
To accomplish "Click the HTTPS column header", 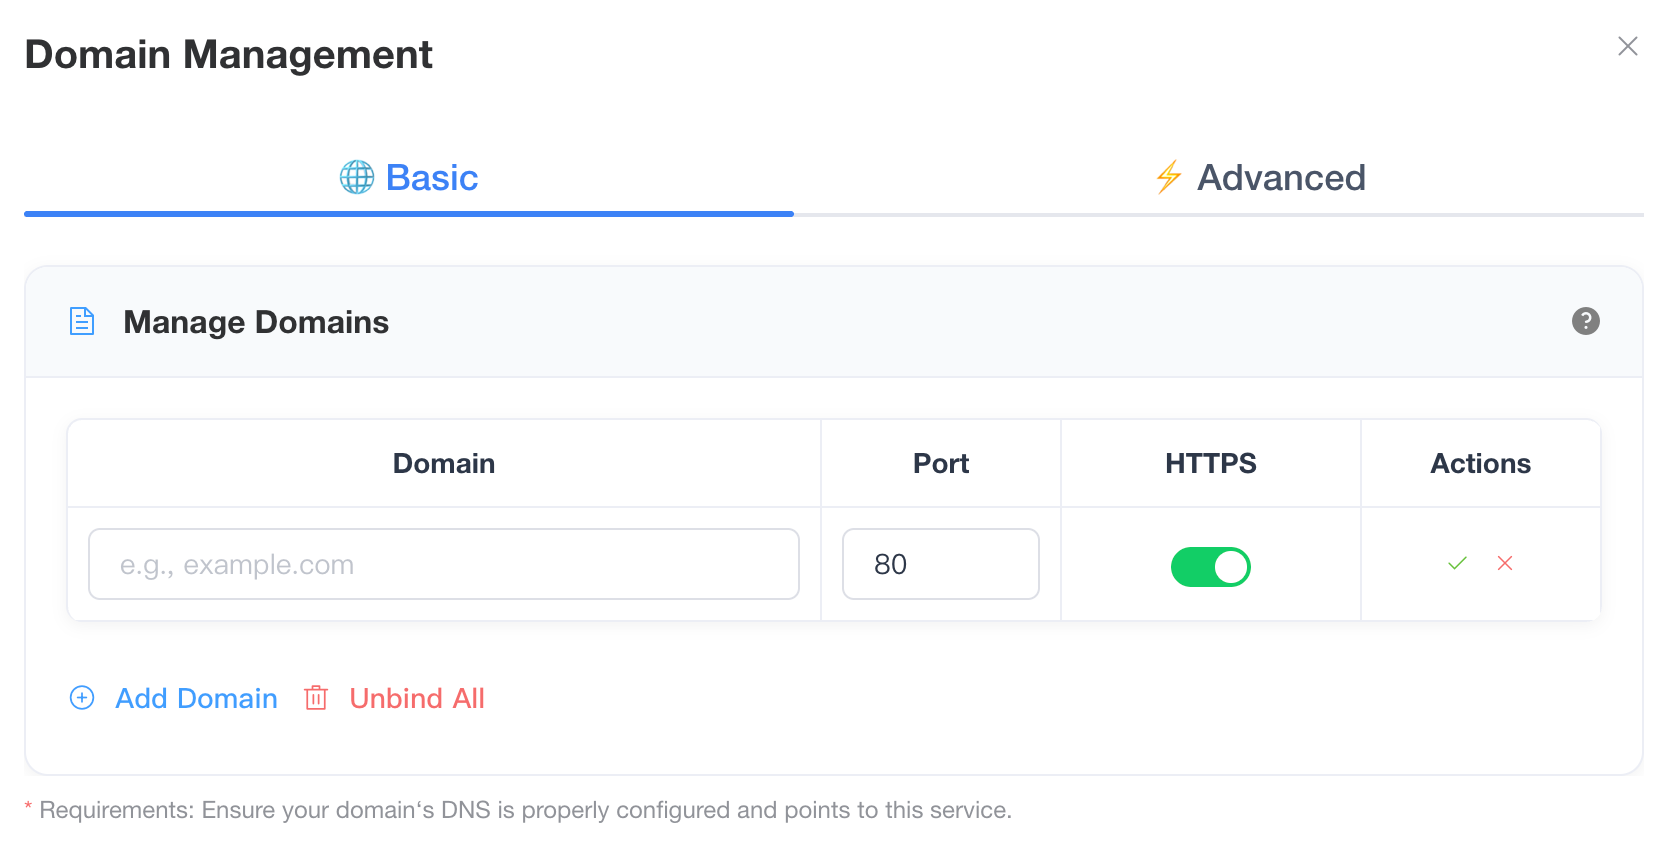I will (1210, 464).
